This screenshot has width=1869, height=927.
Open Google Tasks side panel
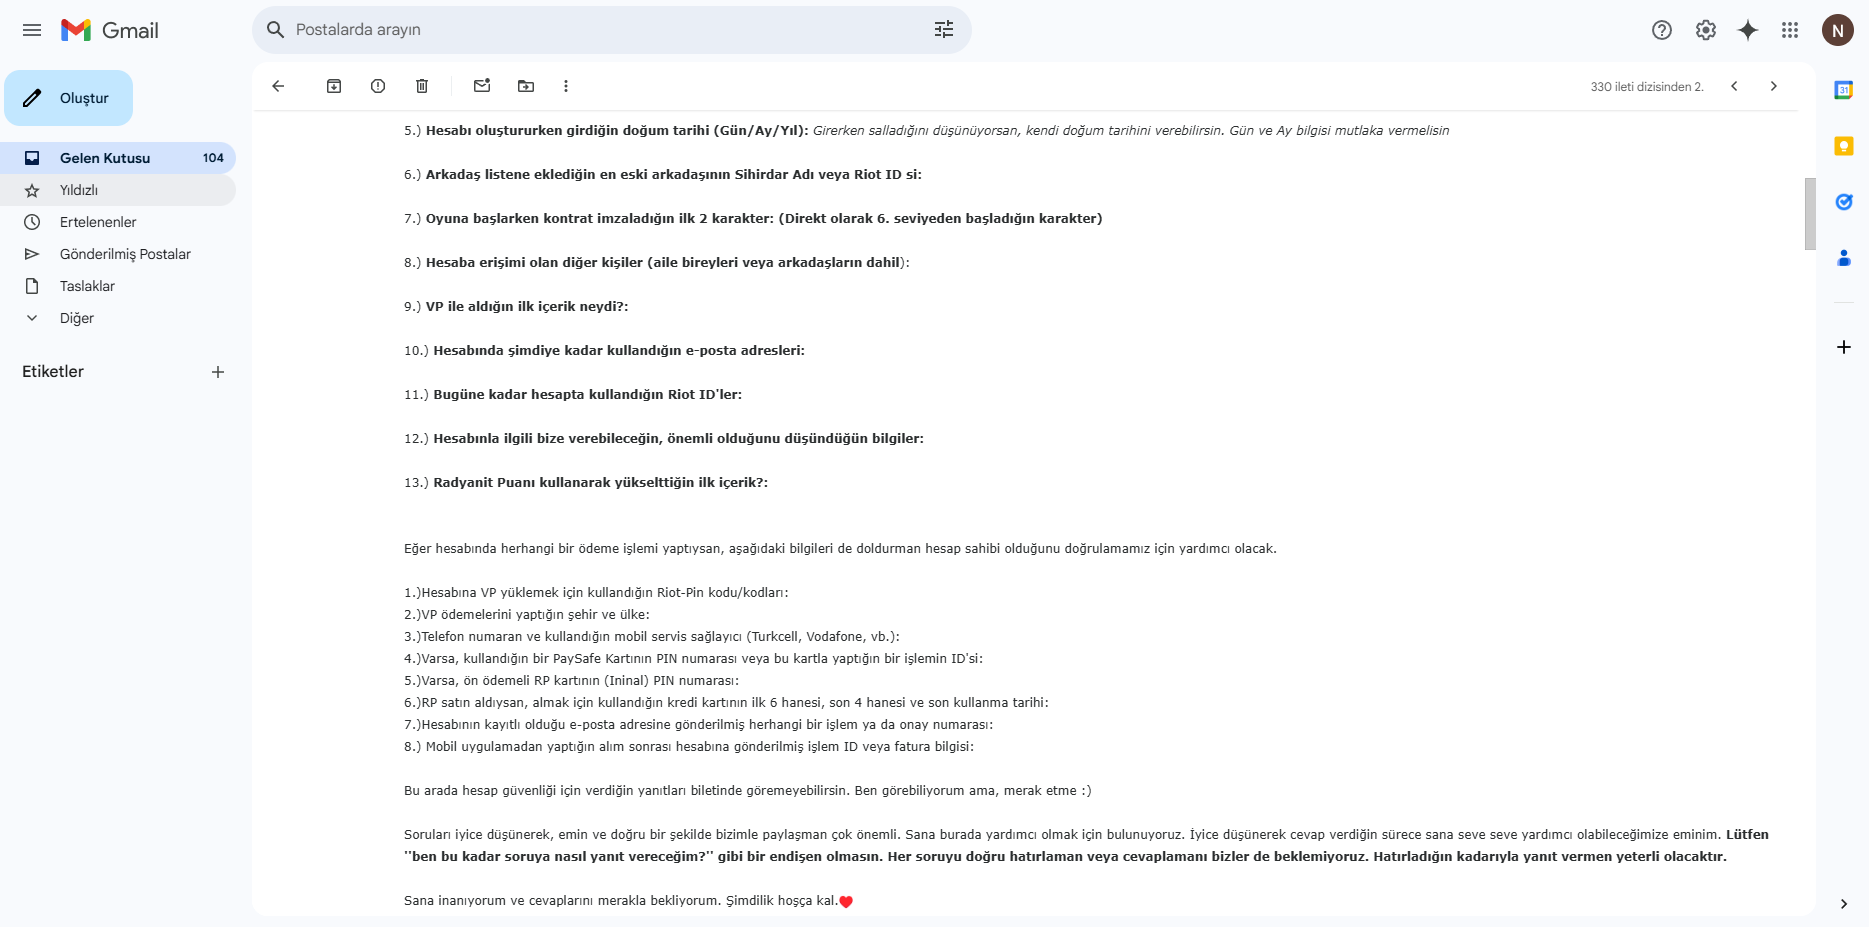point(1844,202)
